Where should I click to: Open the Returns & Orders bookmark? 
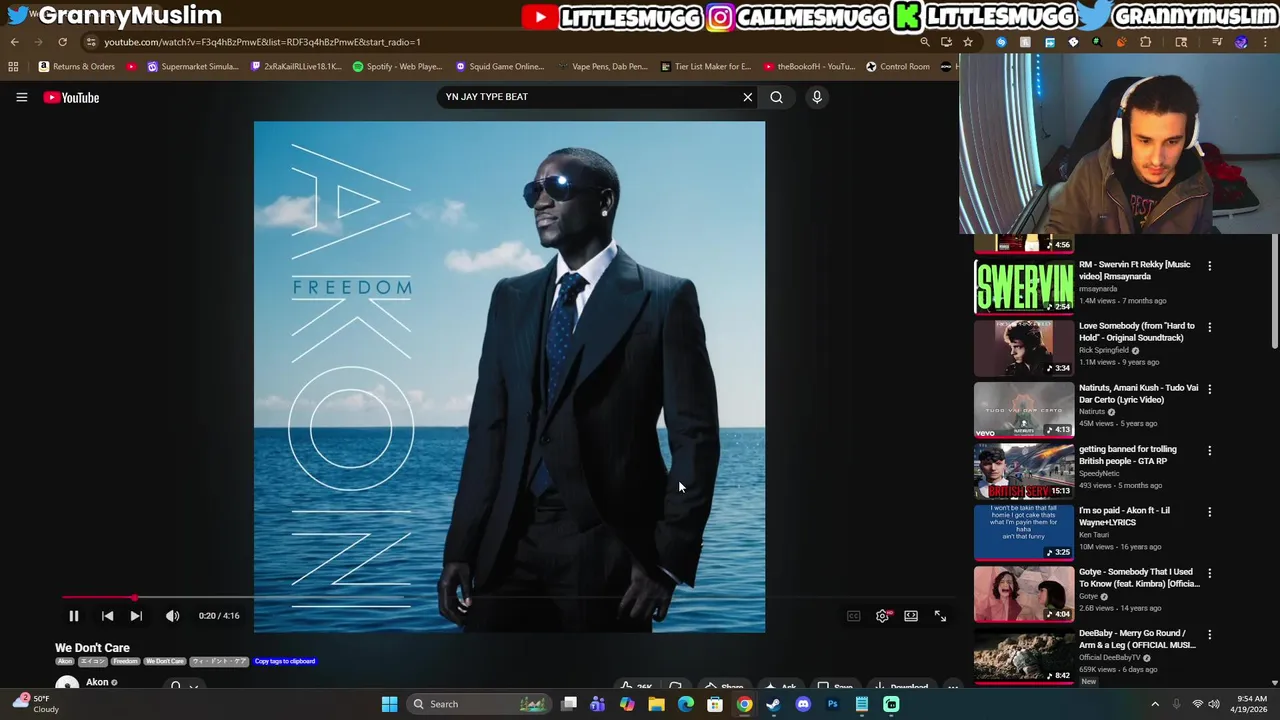coord(77,67)
